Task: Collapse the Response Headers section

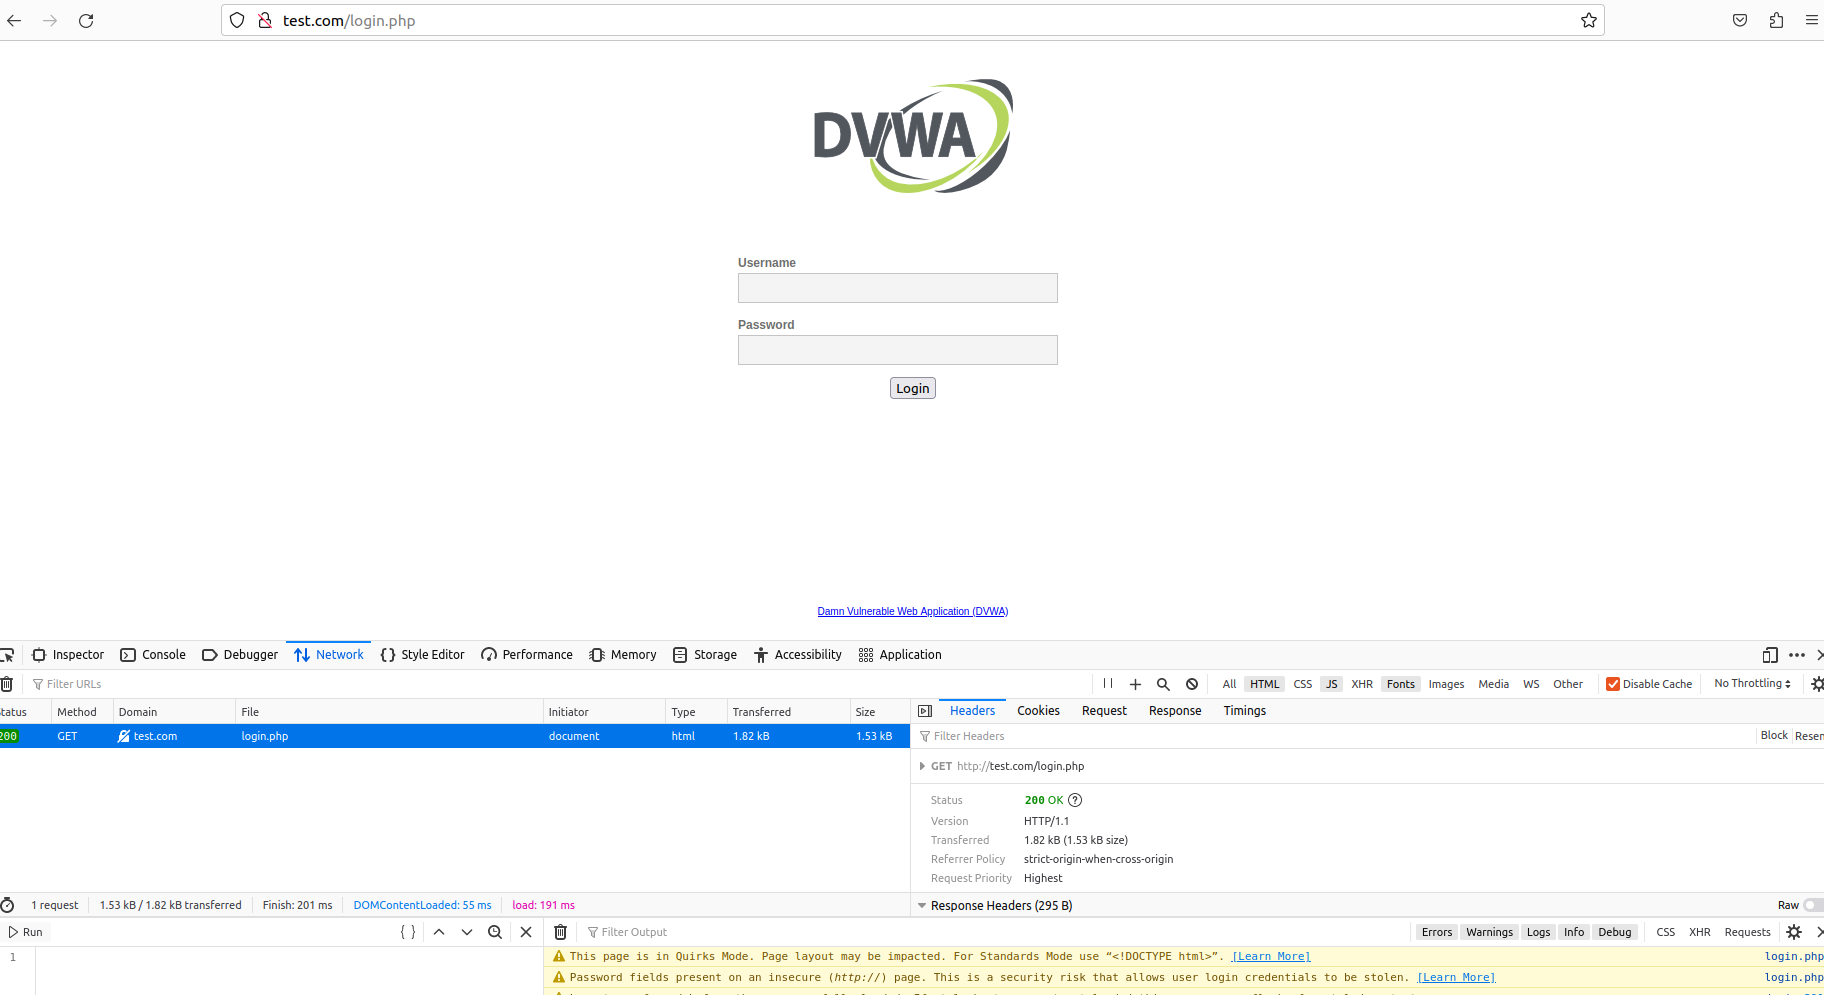Action: click(x=922, y=905)
